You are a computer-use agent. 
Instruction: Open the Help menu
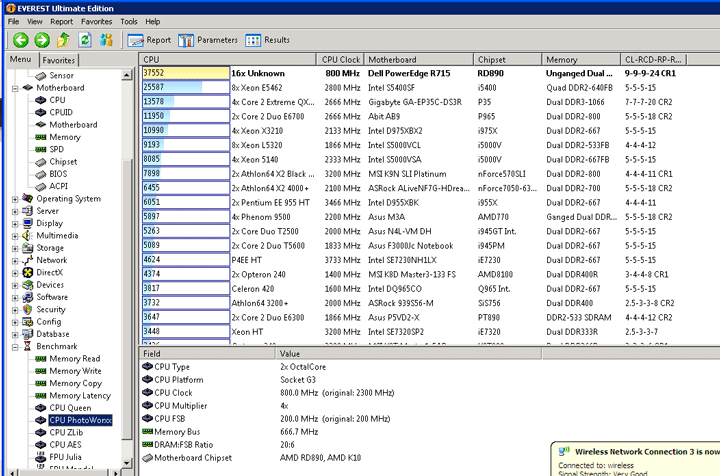[152, 22]
